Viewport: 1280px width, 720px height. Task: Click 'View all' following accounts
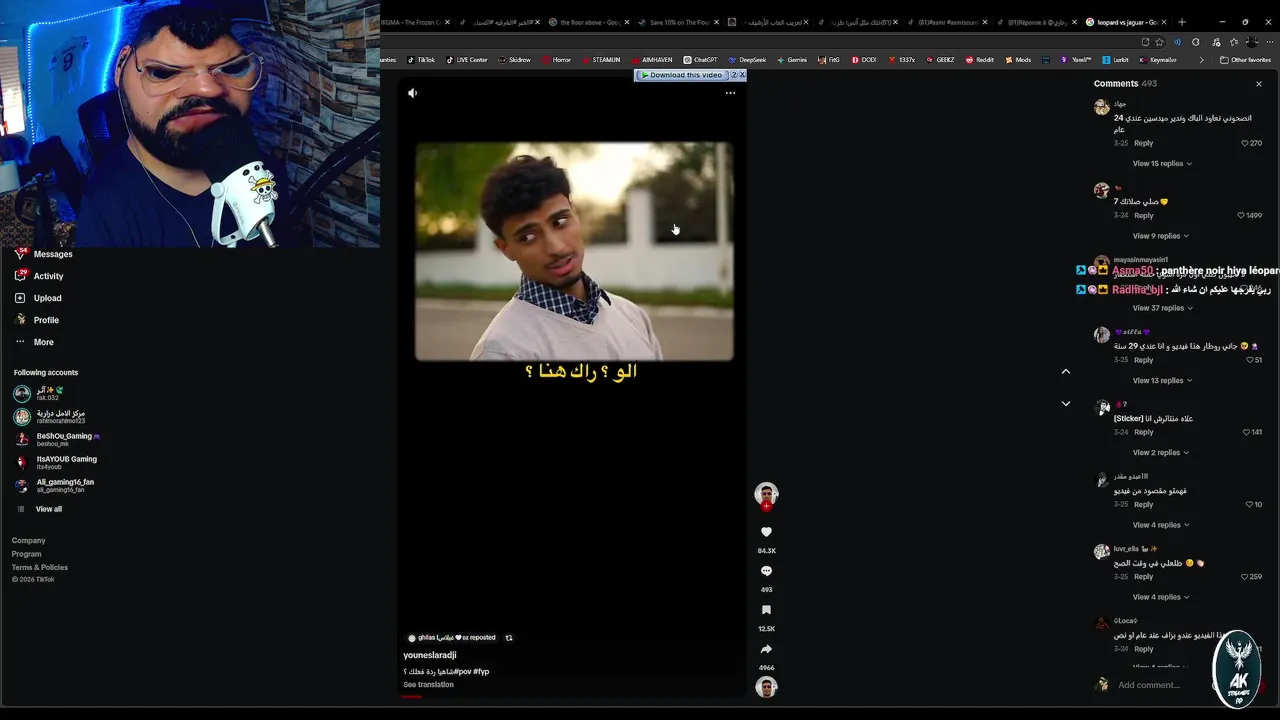click(40, 509)
